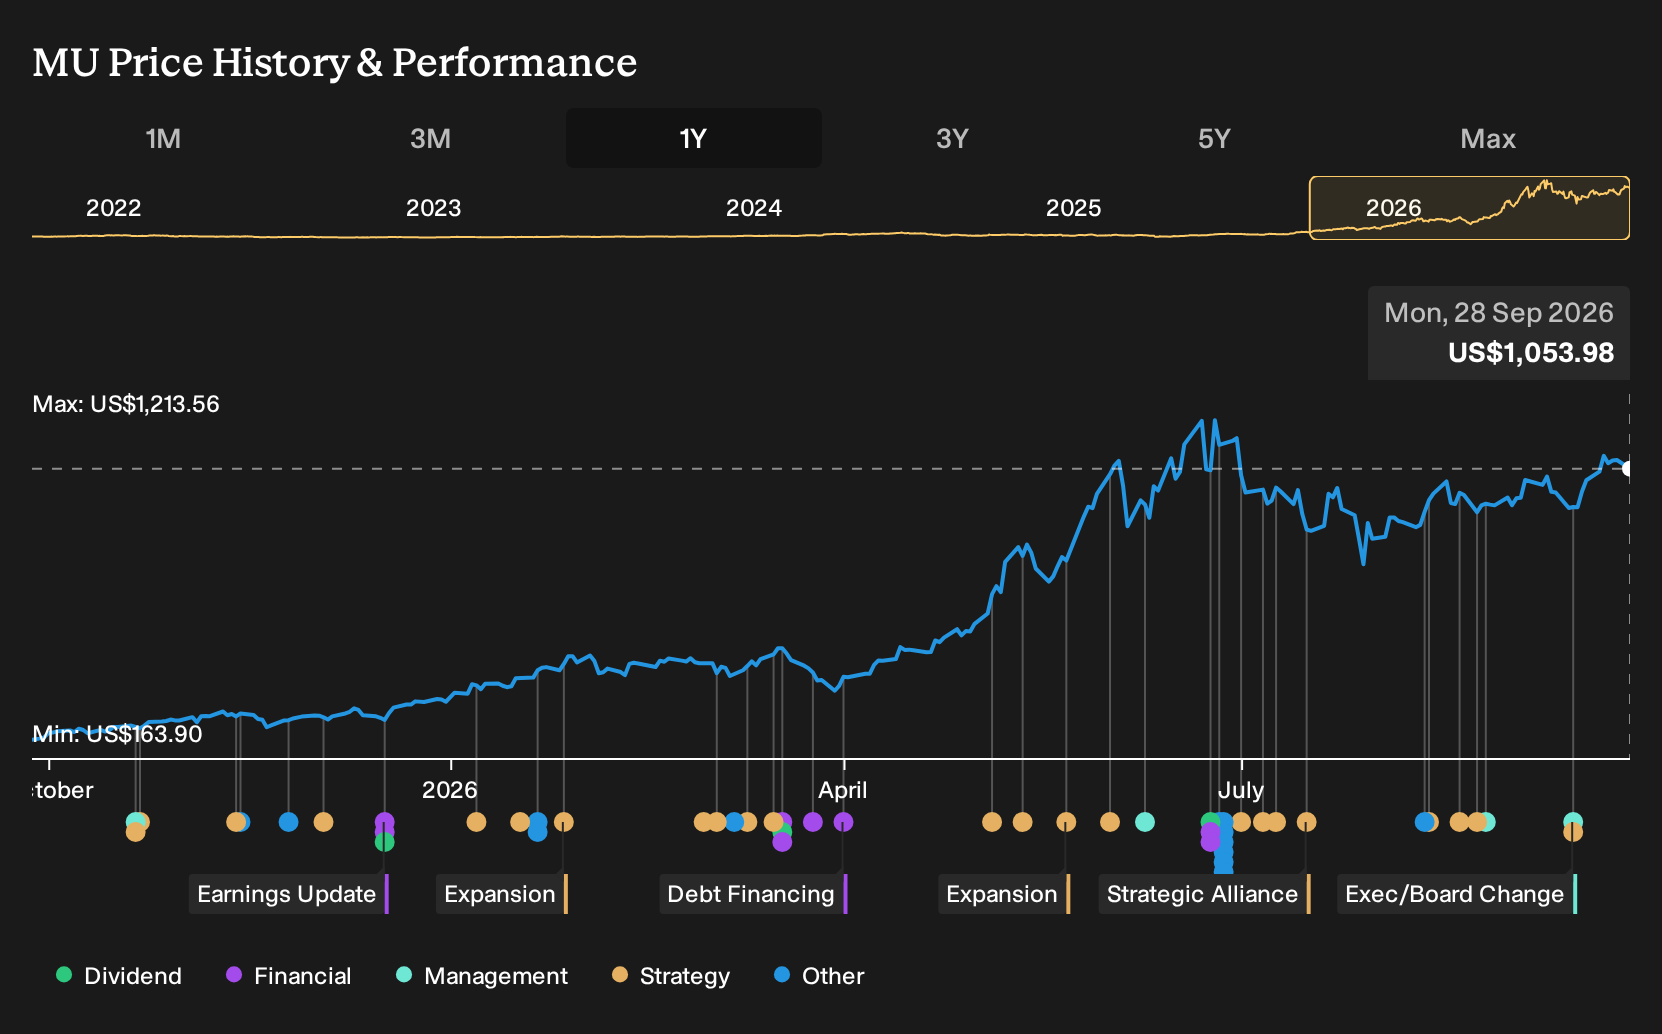Open the Strategic Alliance event label
1662x1034 pixels.
[x=1204, y=894]
